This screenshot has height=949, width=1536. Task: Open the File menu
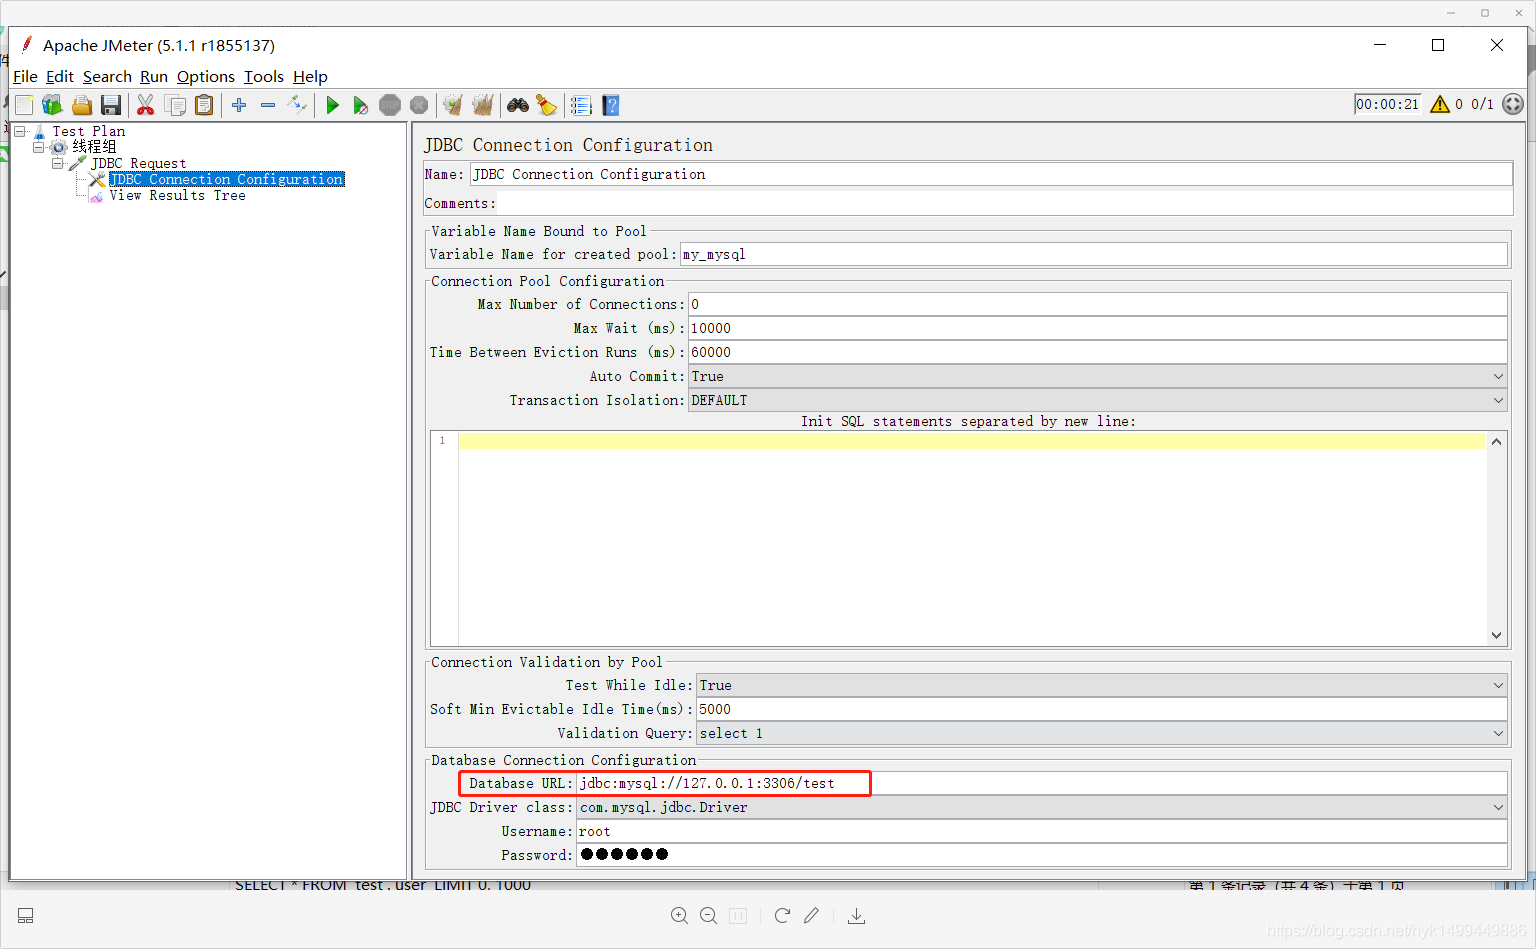pyautogui.click(x=25, y=77)
